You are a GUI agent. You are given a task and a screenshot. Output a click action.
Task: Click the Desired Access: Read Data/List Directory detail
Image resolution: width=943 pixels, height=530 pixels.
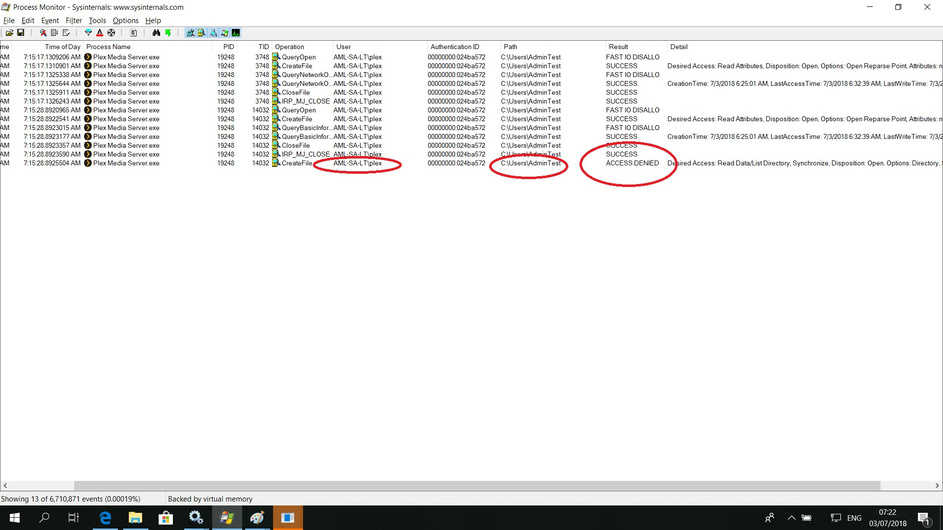[805, 163]
